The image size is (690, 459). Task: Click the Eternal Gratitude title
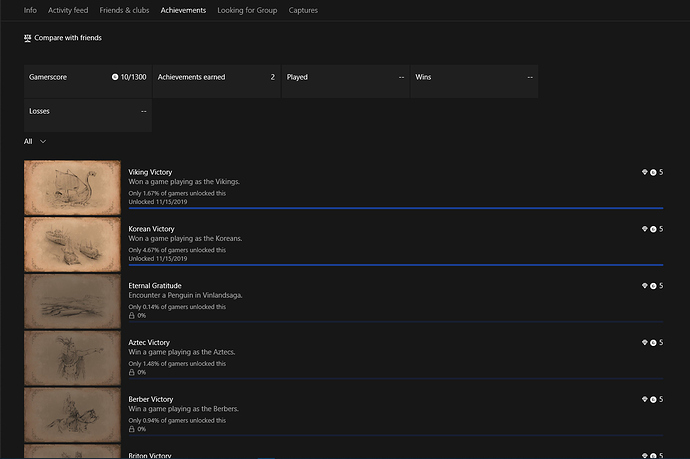click(155, 286)
